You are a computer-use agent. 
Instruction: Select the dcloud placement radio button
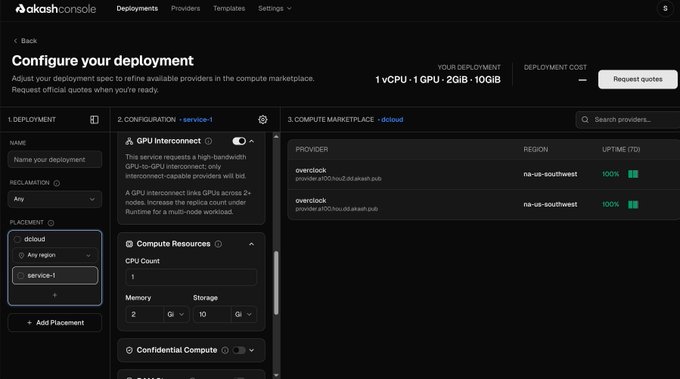(x=17, y=239)
